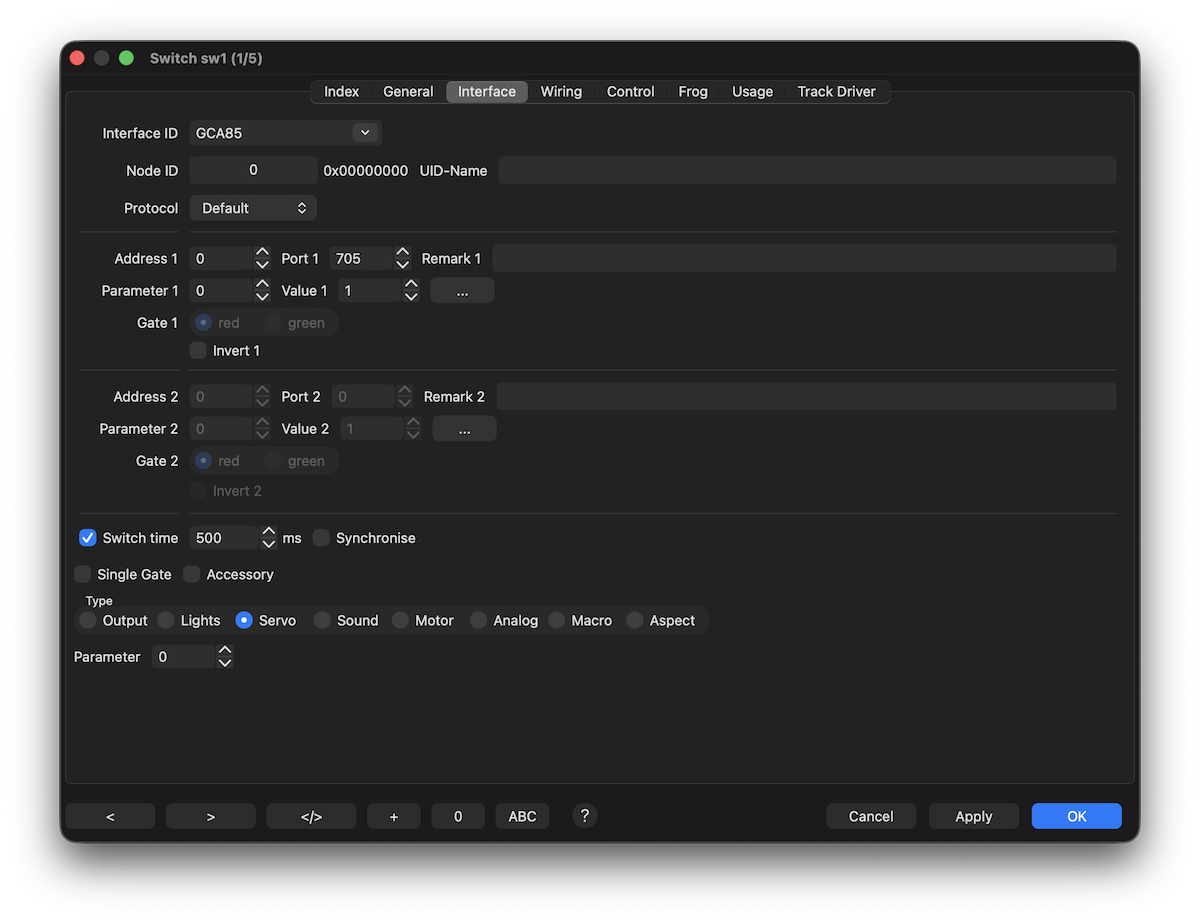Switch to the Wiring tab
The width and height of the screenshot is (1200, 922).
click(x=561, y=92)
